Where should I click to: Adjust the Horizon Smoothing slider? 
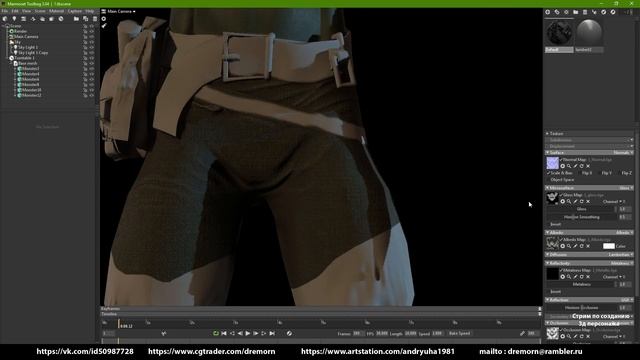point(582,217)
